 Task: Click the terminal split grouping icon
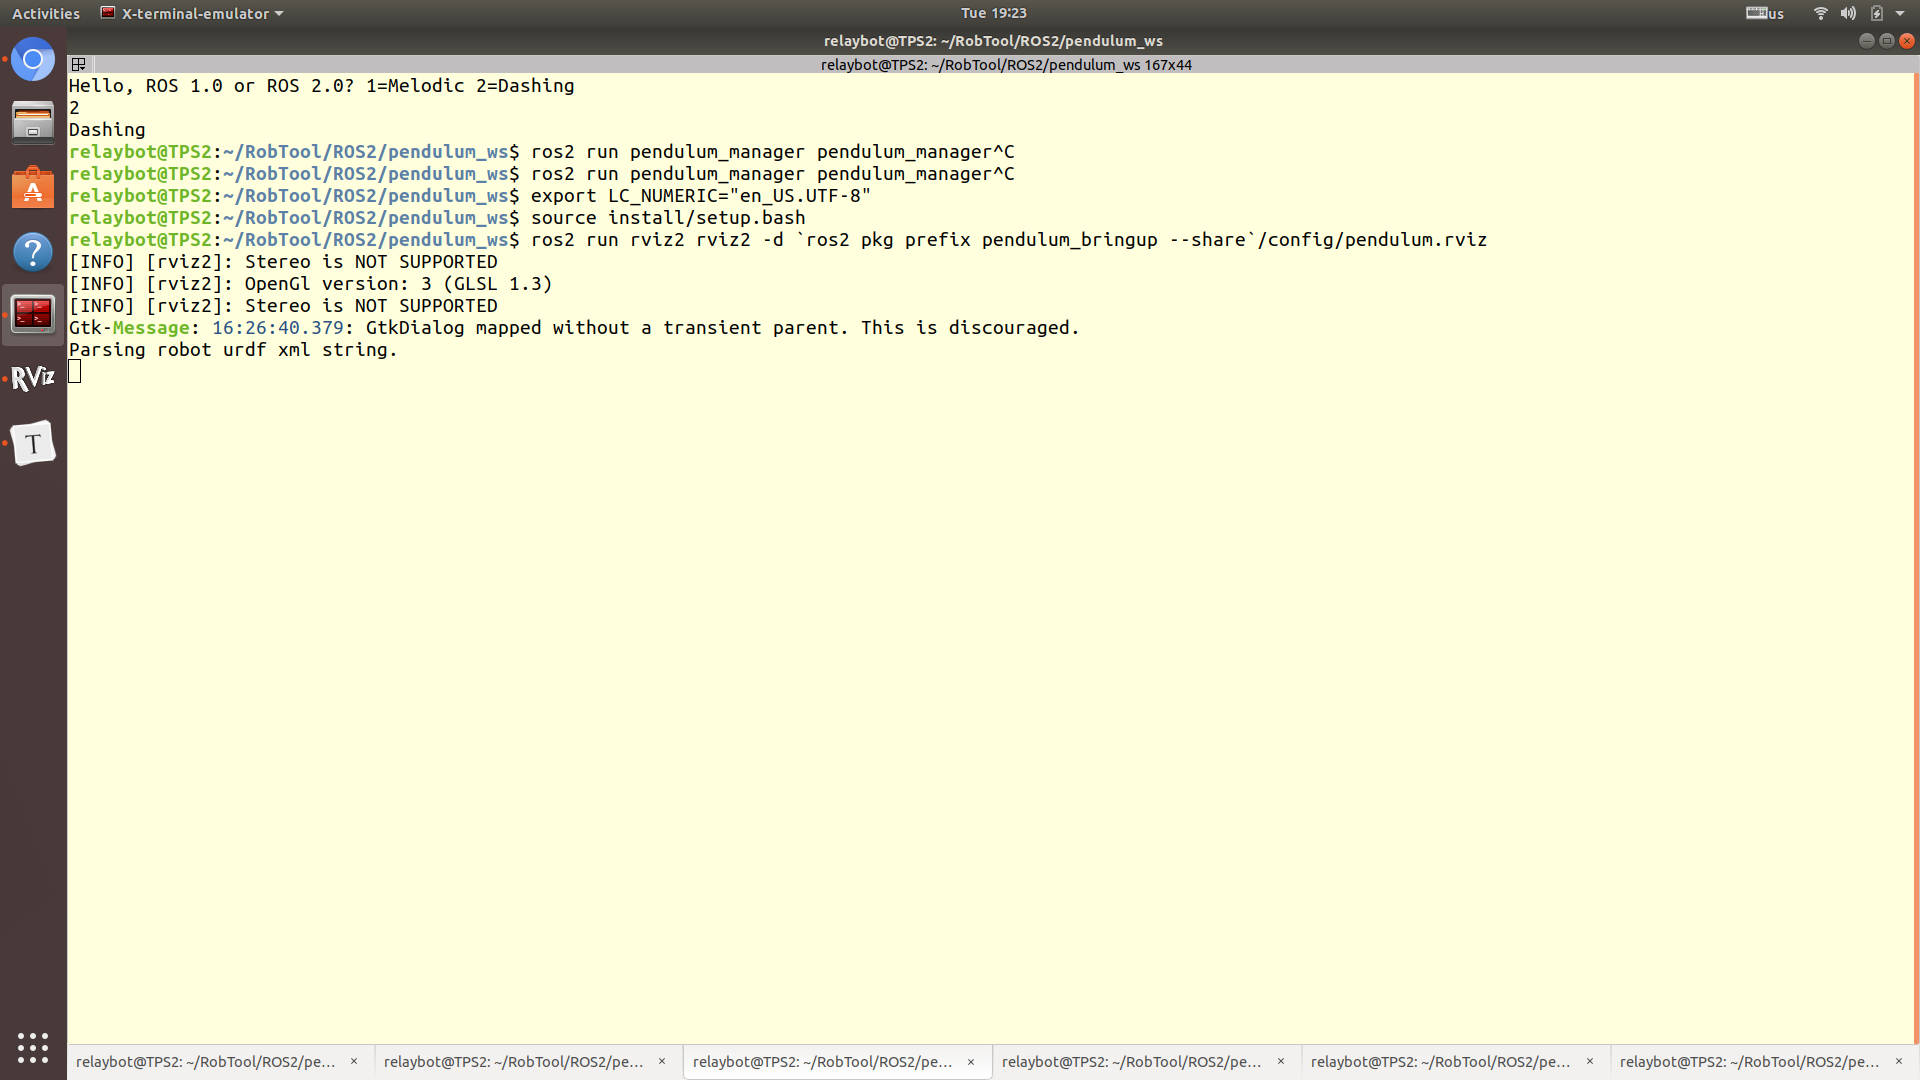point(78,65)
